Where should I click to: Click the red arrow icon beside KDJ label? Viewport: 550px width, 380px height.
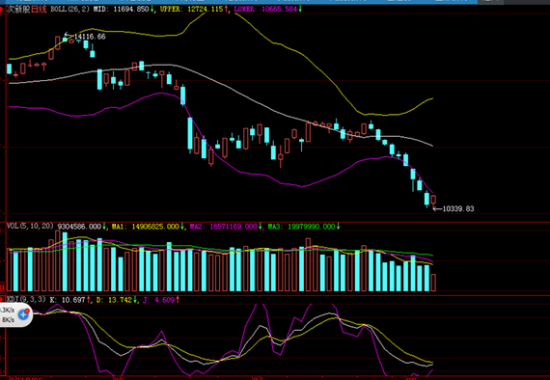(2, 299)
